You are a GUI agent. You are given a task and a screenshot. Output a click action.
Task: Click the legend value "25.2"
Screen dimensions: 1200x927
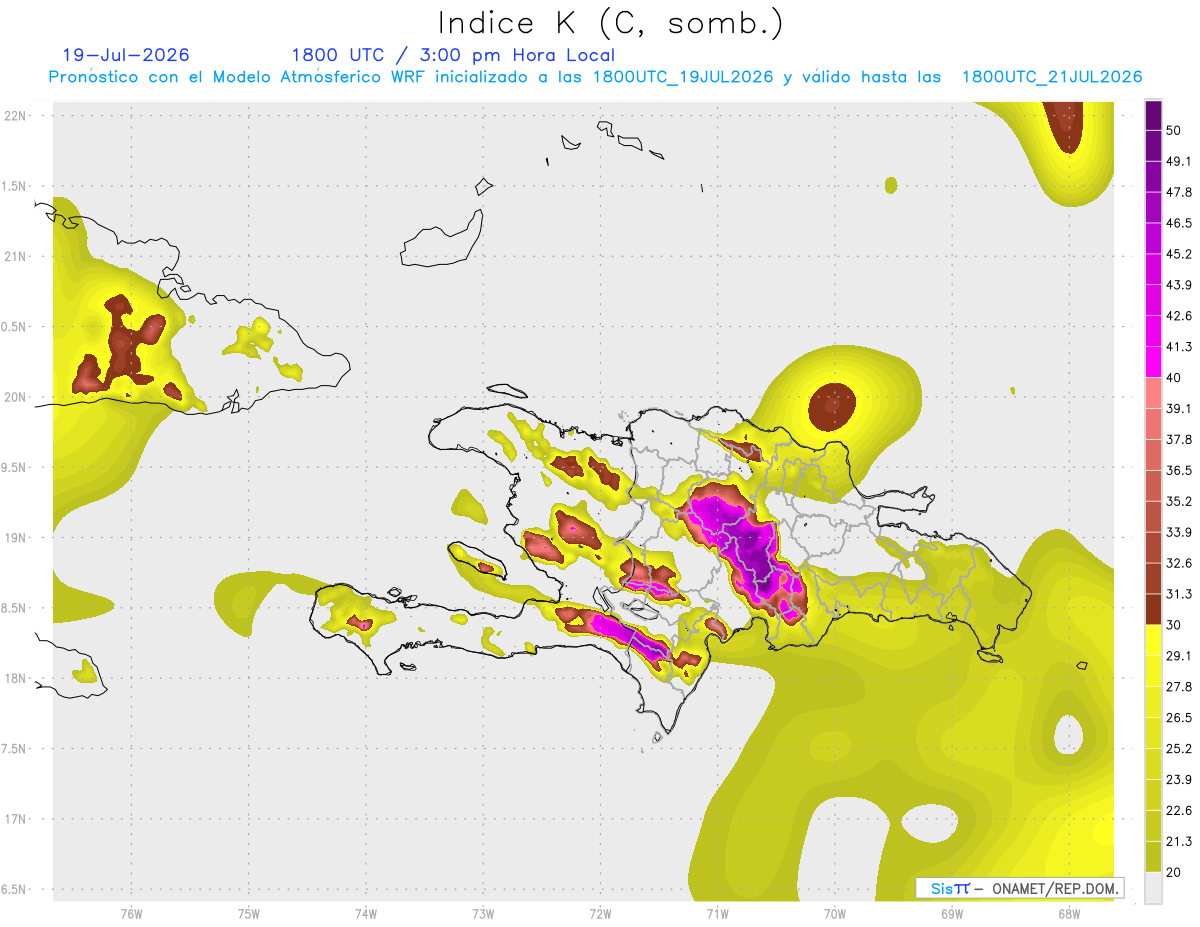pyautogui.click(x=1178, y=749)
